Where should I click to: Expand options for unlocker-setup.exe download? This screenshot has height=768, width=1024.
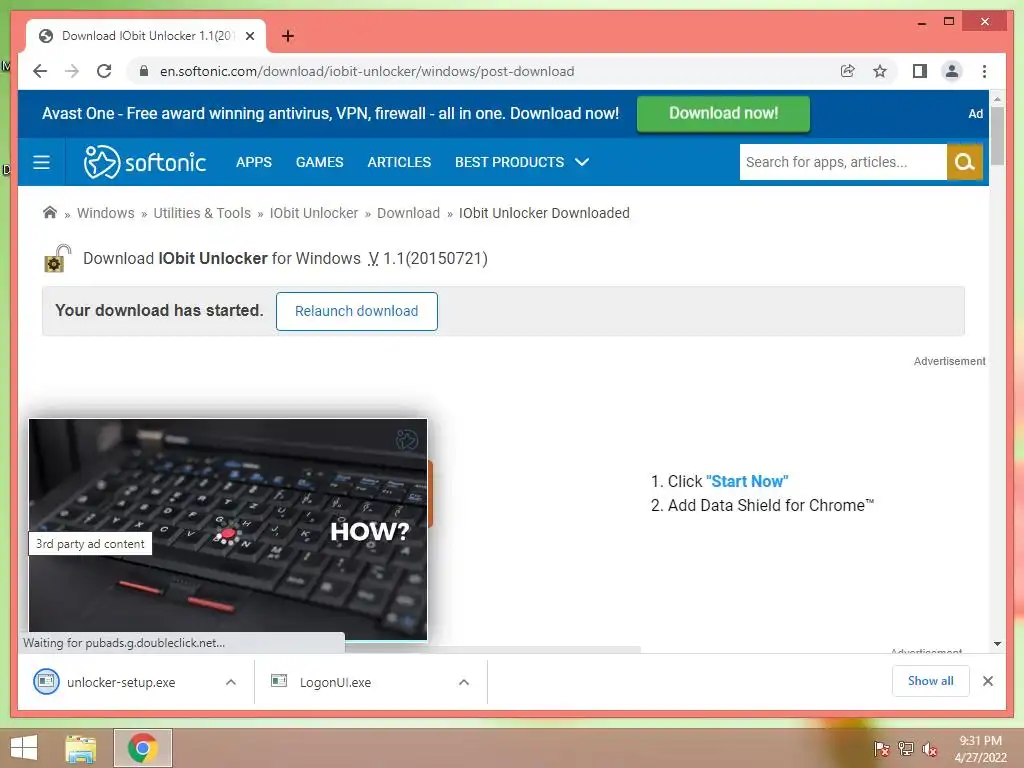click(x=231, y=682)
